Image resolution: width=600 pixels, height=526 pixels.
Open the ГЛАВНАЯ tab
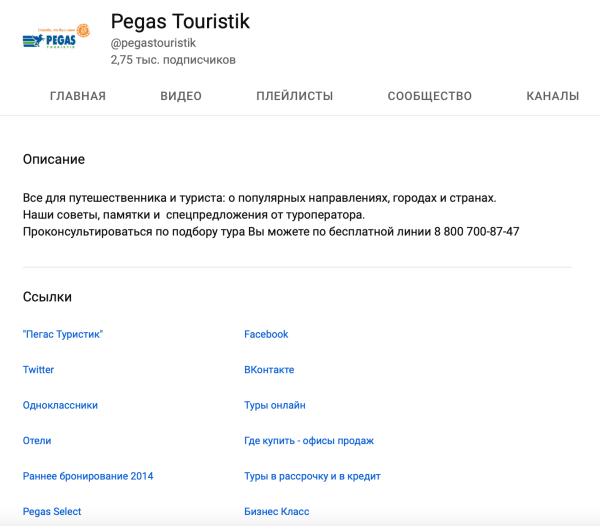tap(78, 96)
